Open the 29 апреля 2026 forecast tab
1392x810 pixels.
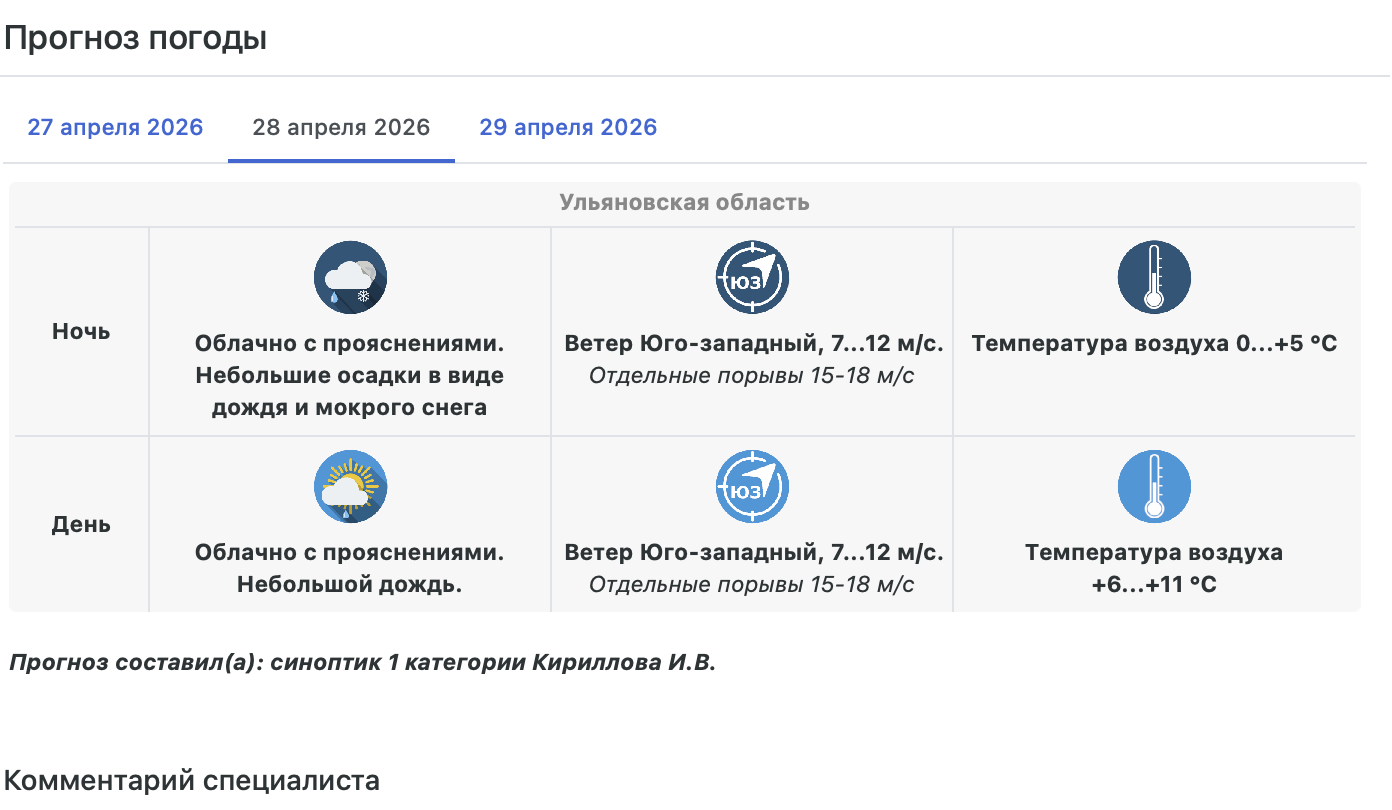[568, 128]
